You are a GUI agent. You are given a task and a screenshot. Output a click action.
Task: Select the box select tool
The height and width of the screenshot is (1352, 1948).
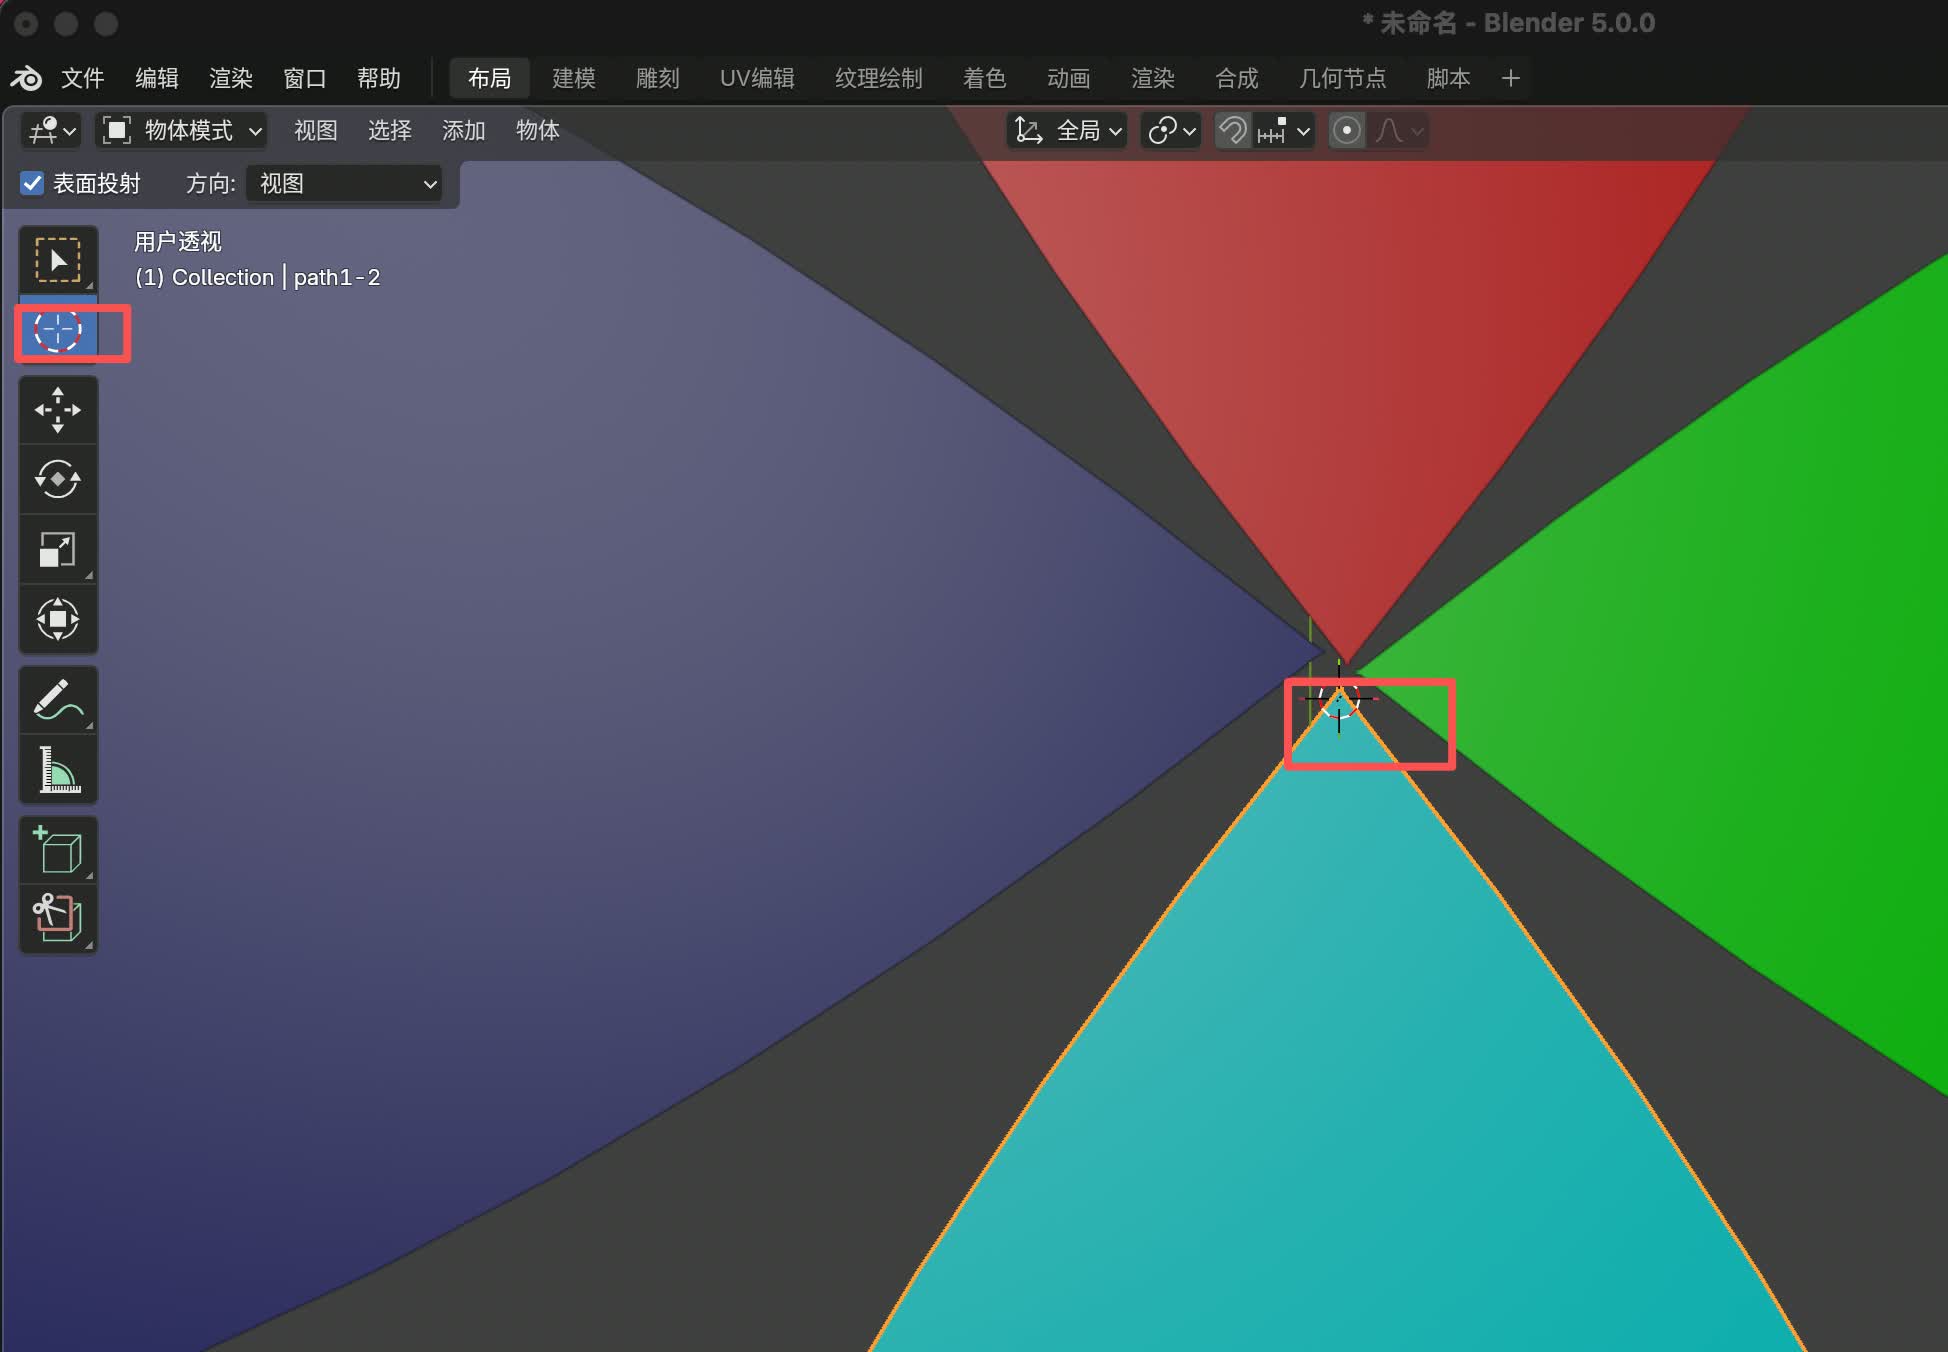click(58, 260)
